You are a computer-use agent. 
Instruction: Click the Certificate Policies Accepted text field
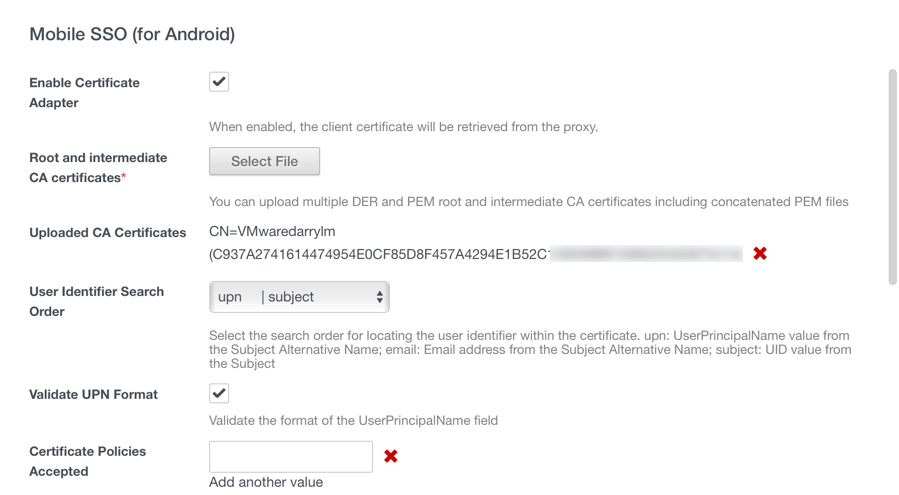pos(291,456)
